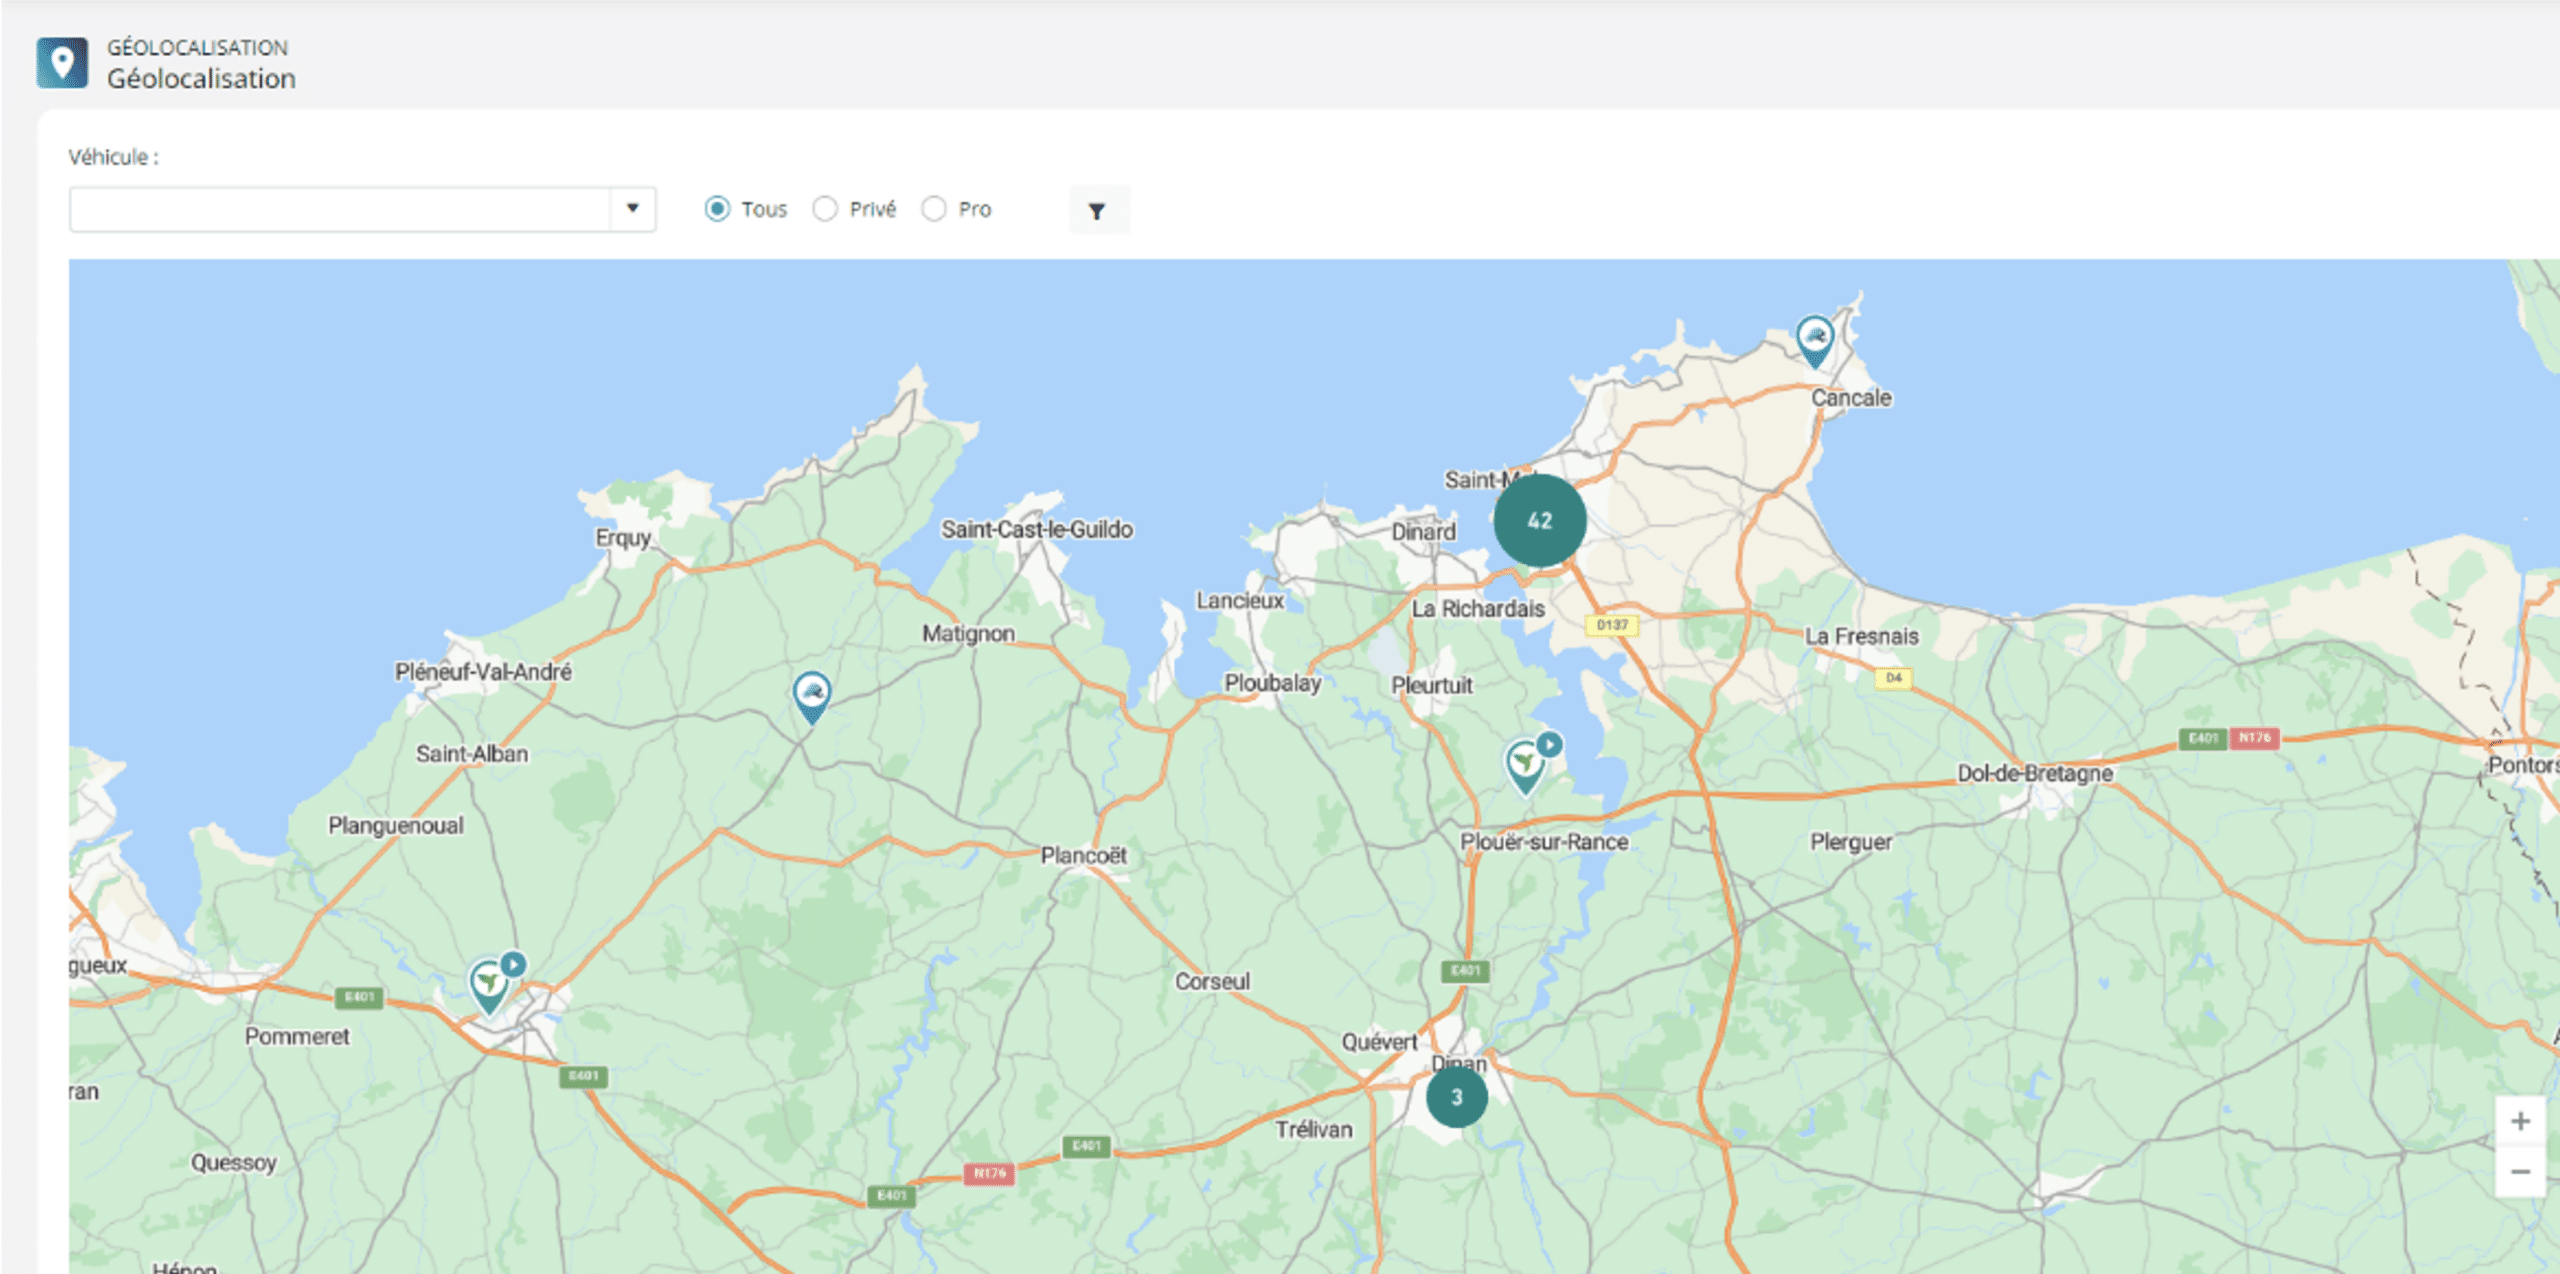Click the GÉOLOCALISATION breadcrumb label

click(x=197, y=47)
